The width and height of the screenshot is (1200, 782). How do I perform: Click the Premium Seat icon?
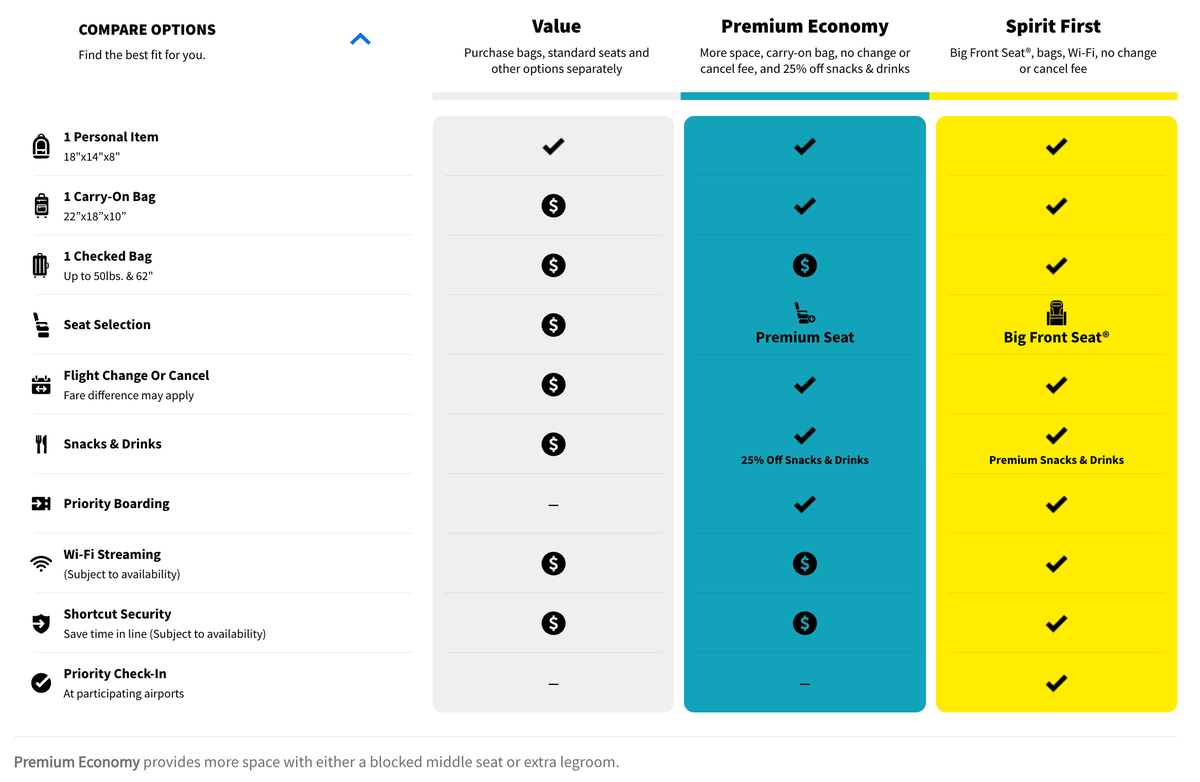(x=805, y=313)
